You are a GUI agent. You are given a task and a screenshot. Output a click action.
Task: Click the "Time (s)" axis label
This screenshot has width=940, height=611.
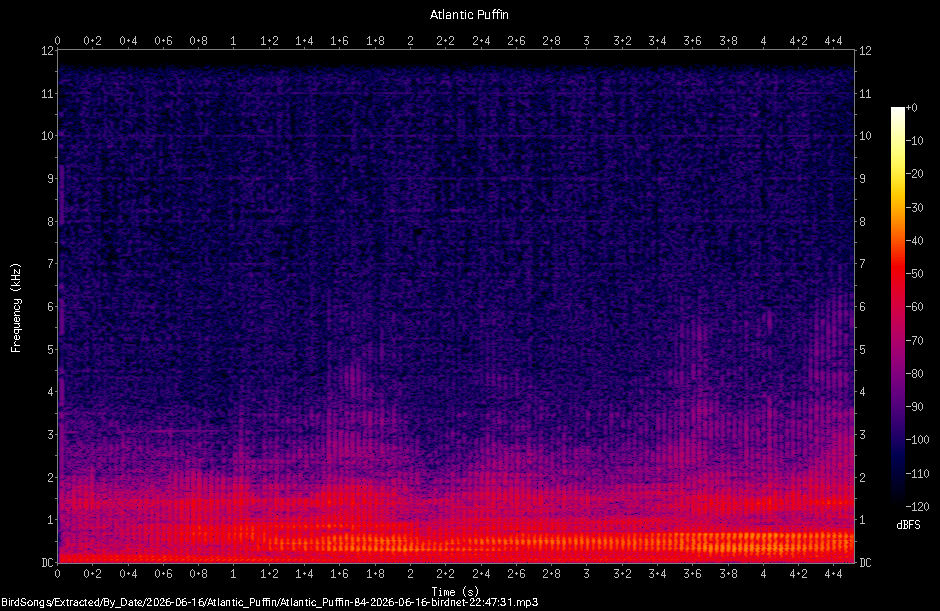455,592
